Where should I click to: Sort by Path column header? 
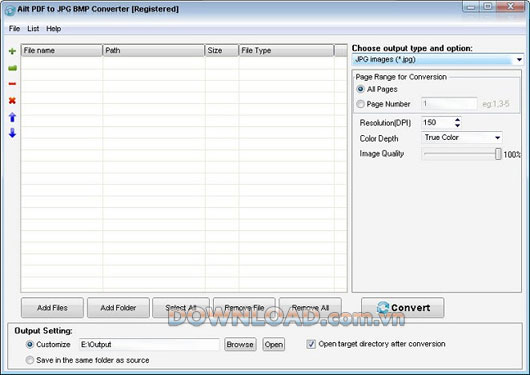(x=153, y=50)
